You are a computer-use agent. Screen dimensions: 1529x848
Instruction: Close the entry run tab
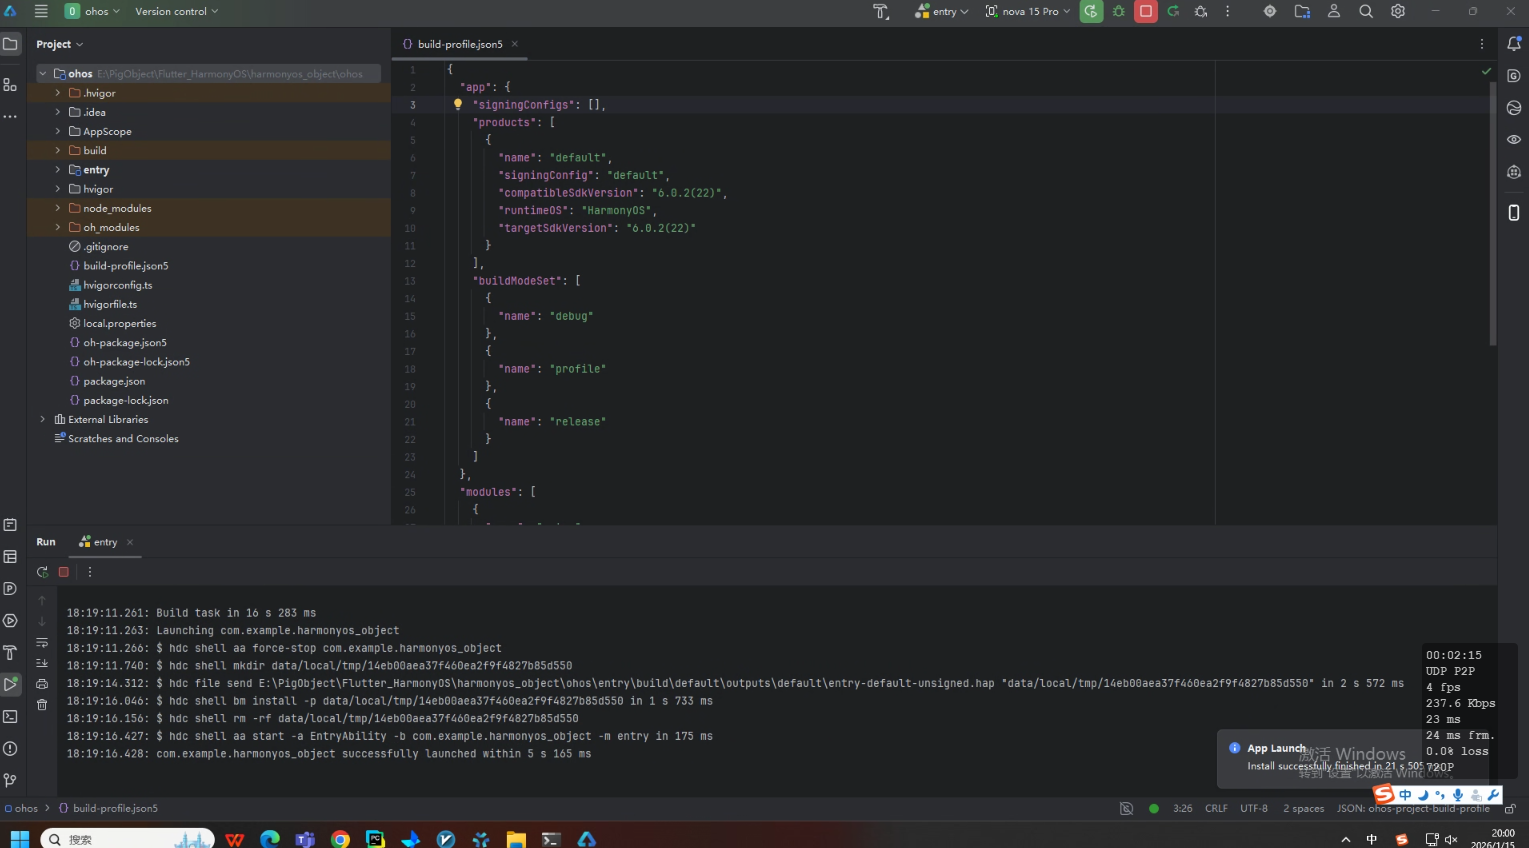(130, 542)
